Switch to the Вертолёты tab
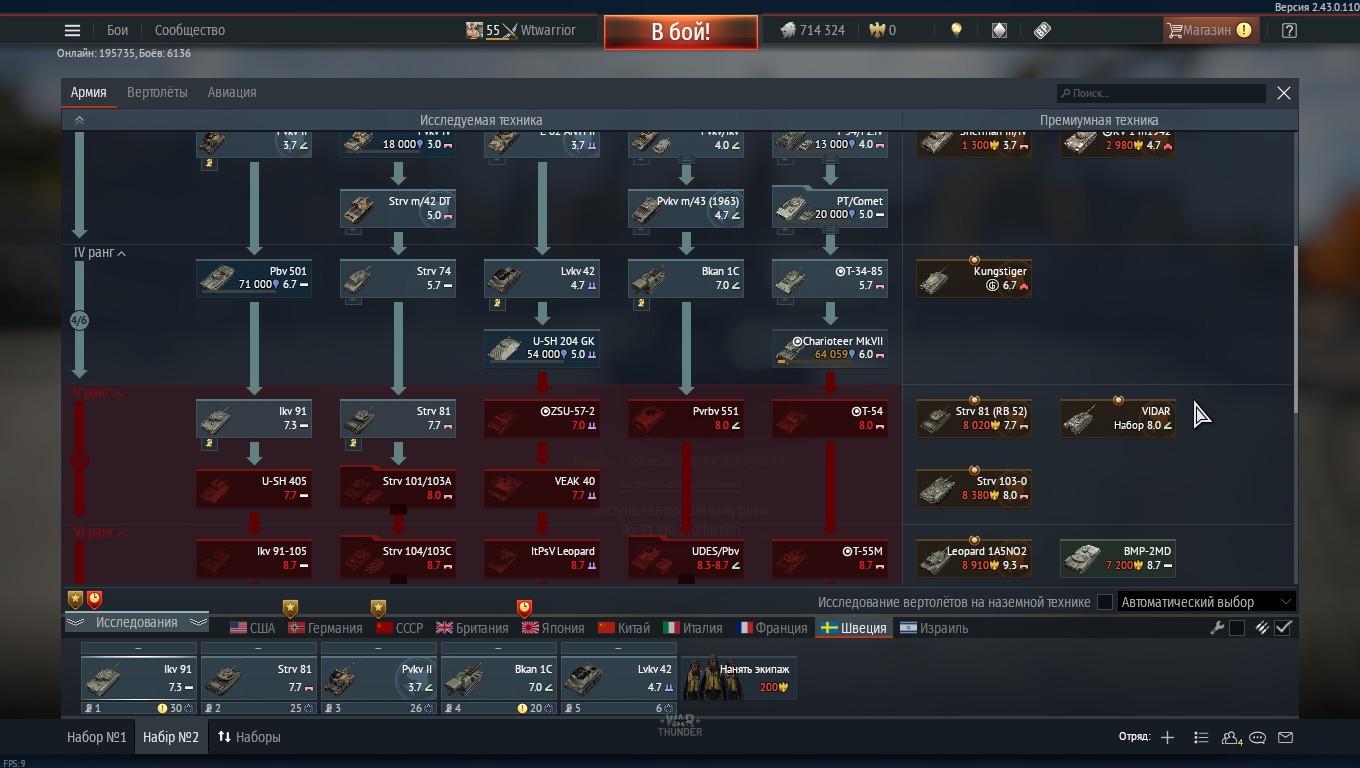1360x768 pixels. click(157, 92)
